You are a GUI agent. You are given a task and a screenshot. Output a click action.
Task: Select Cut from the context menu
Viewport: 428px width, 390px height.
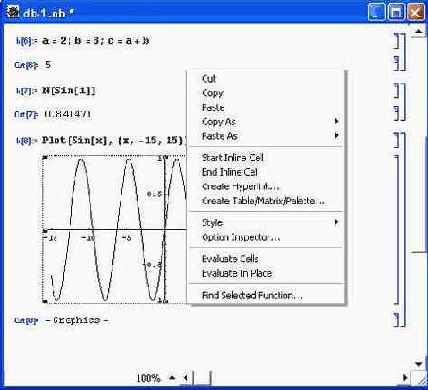click(x=209, y=79)
